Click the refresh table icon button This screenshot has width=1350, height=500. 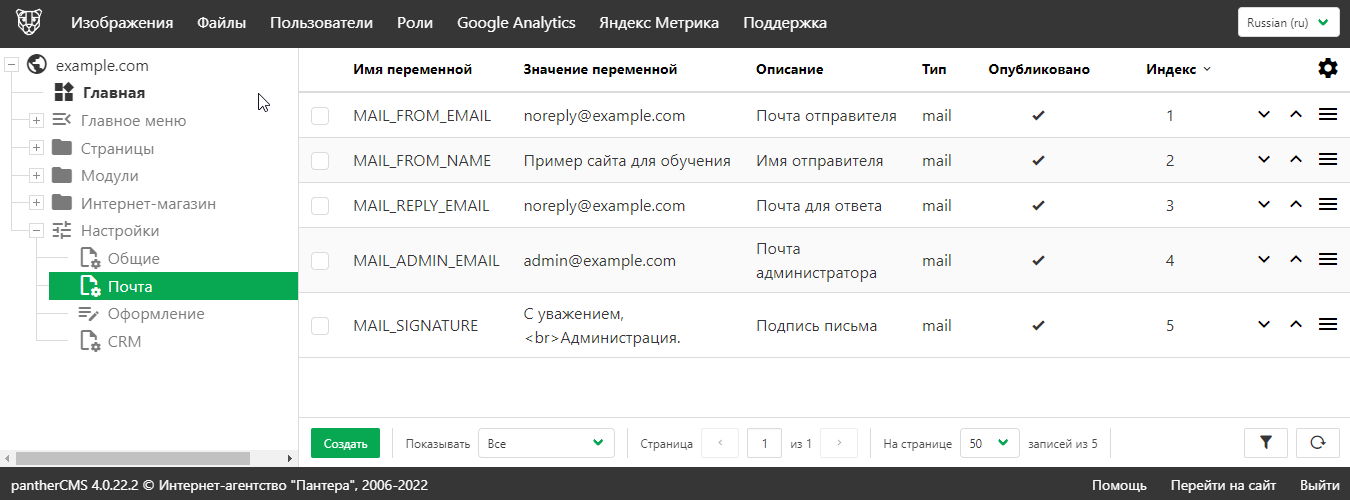1317,443
